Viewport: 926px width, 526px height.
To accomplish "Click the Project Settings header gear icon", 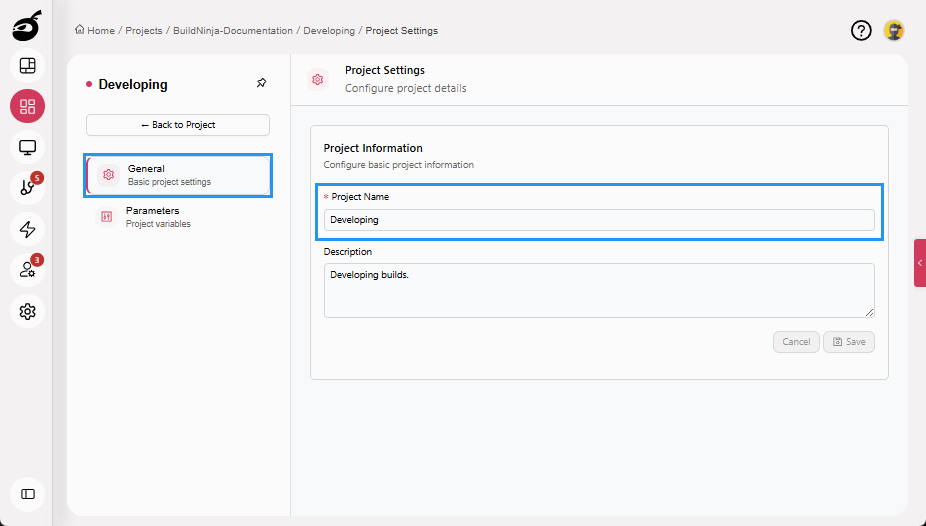I will pyautogui.click(x=318, y=79).
